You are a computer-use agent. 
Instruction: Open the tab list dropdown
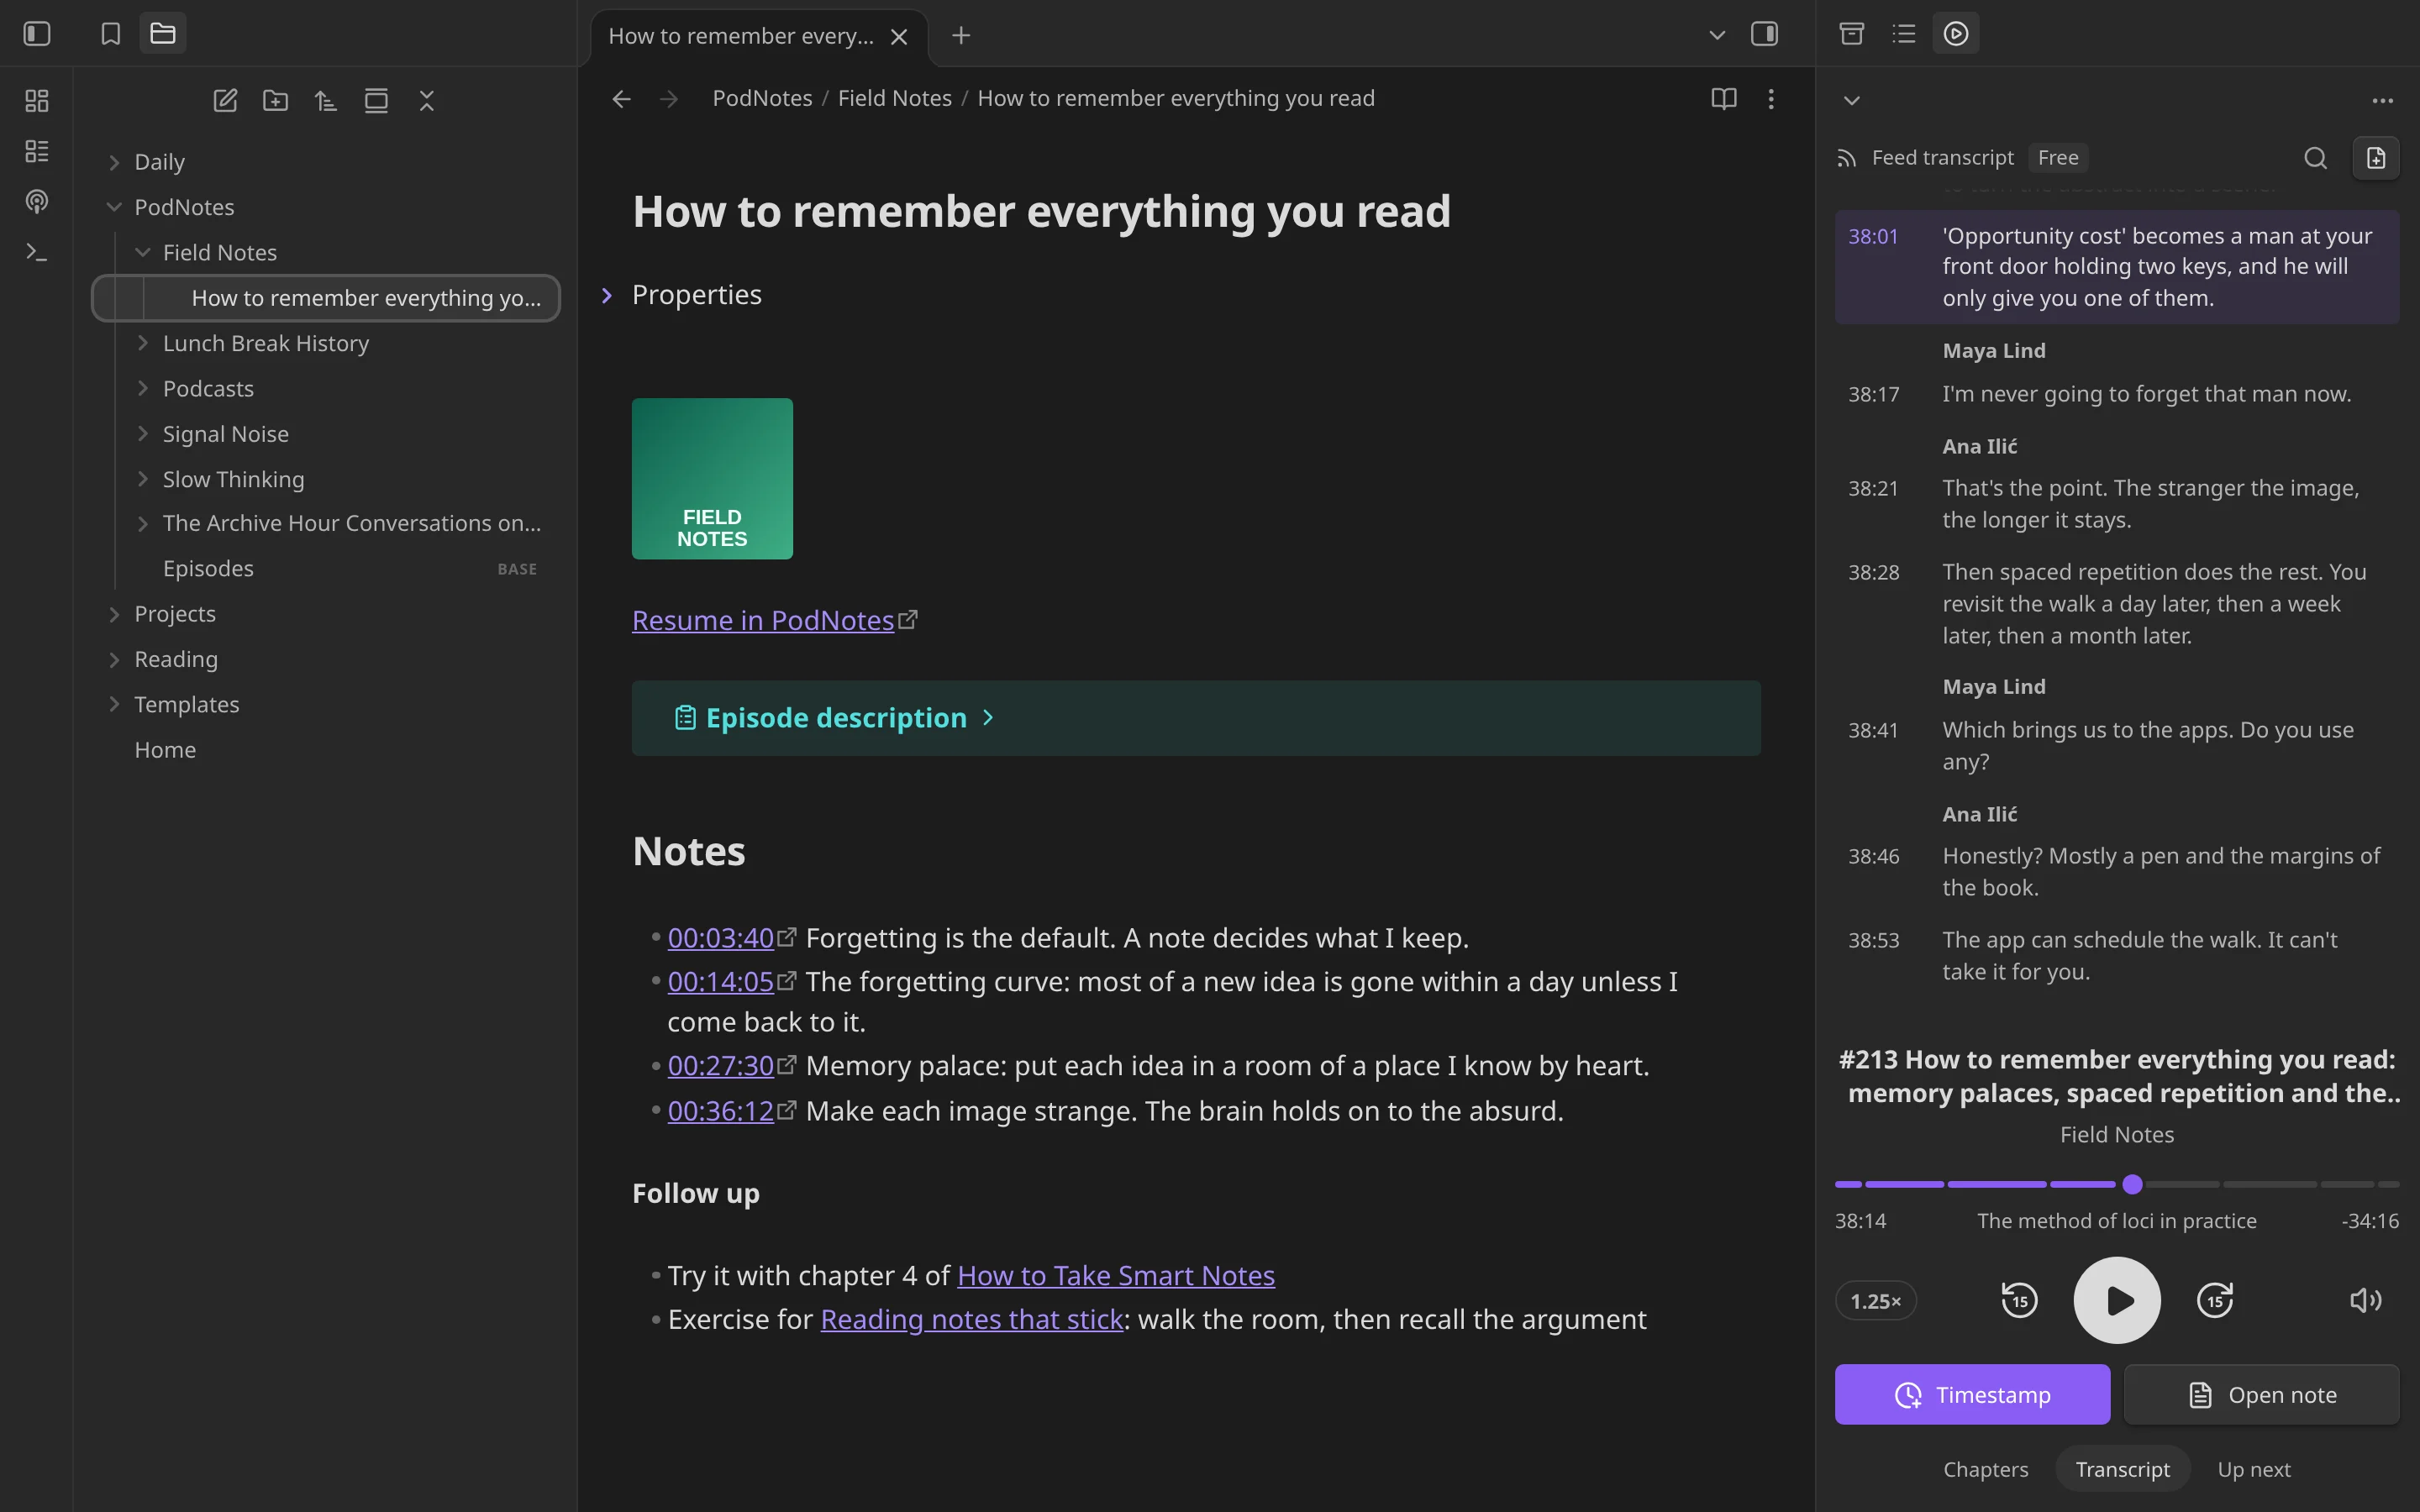coord(1717,34)
